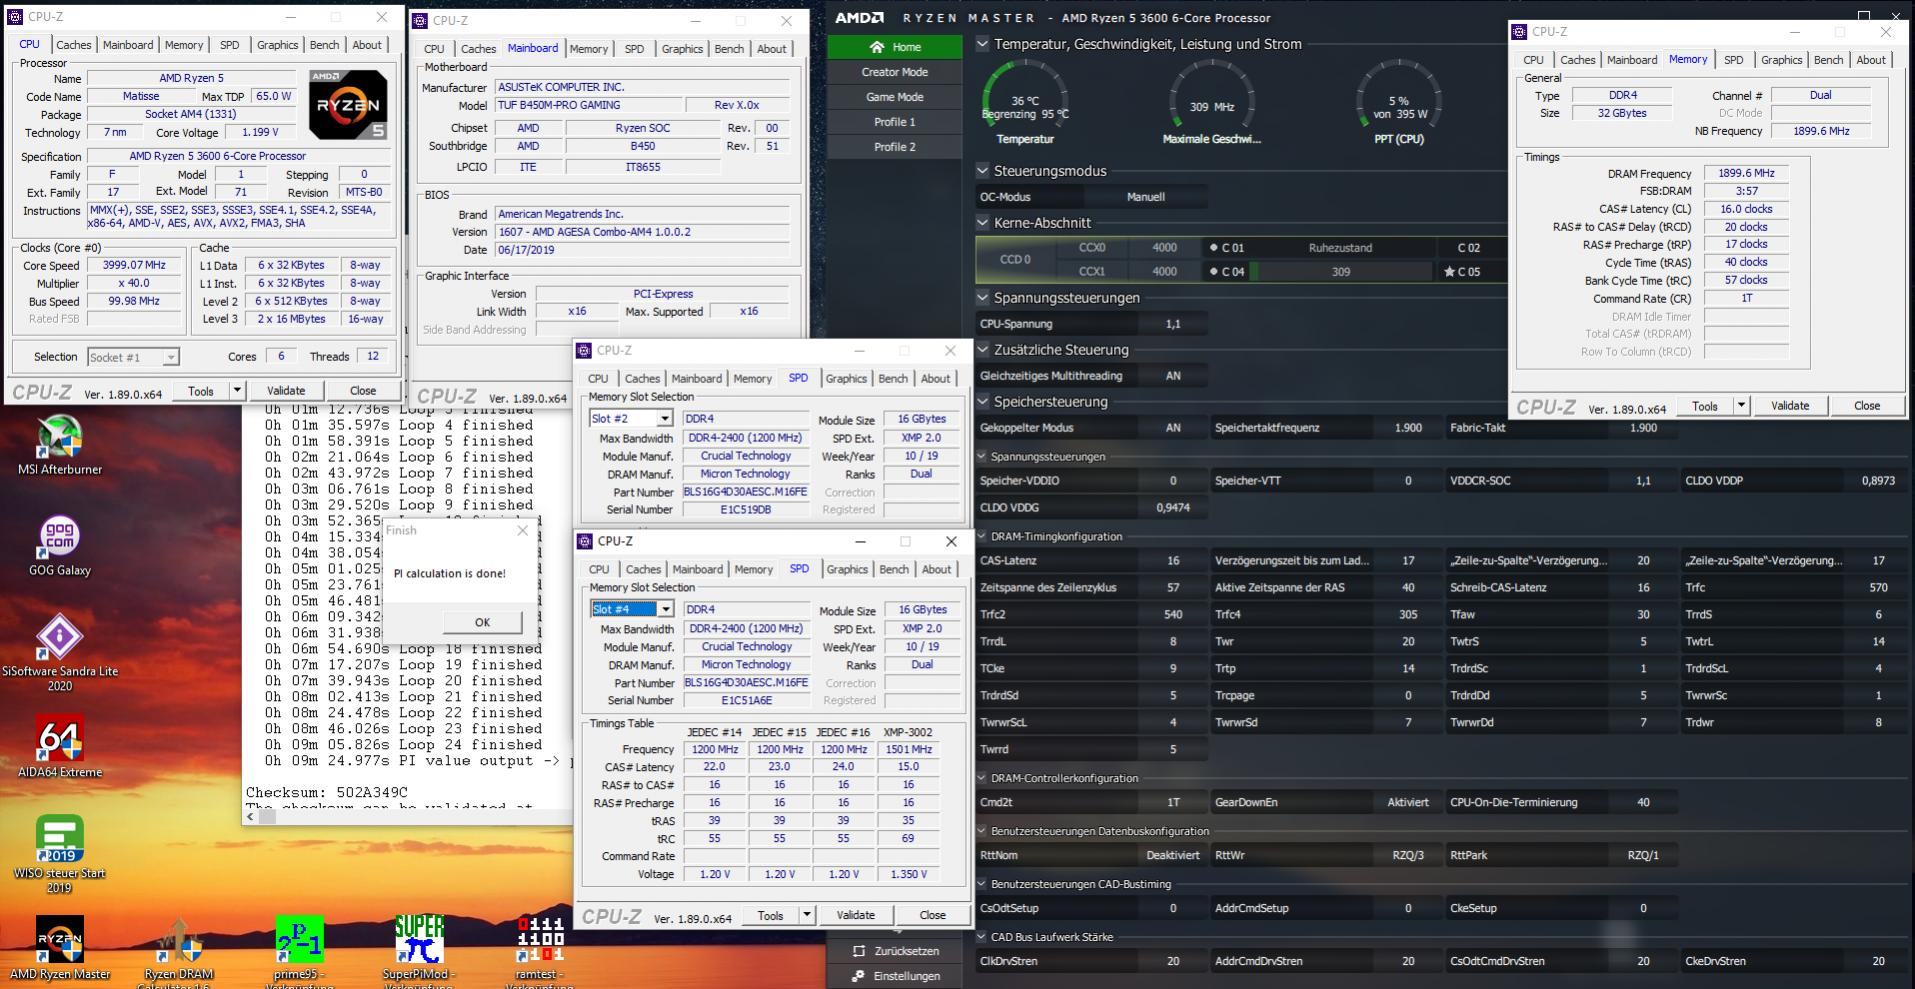
Task: Click the Einstellungen settings icon in Ryzen Master
Action: click(x=859, y=976)
